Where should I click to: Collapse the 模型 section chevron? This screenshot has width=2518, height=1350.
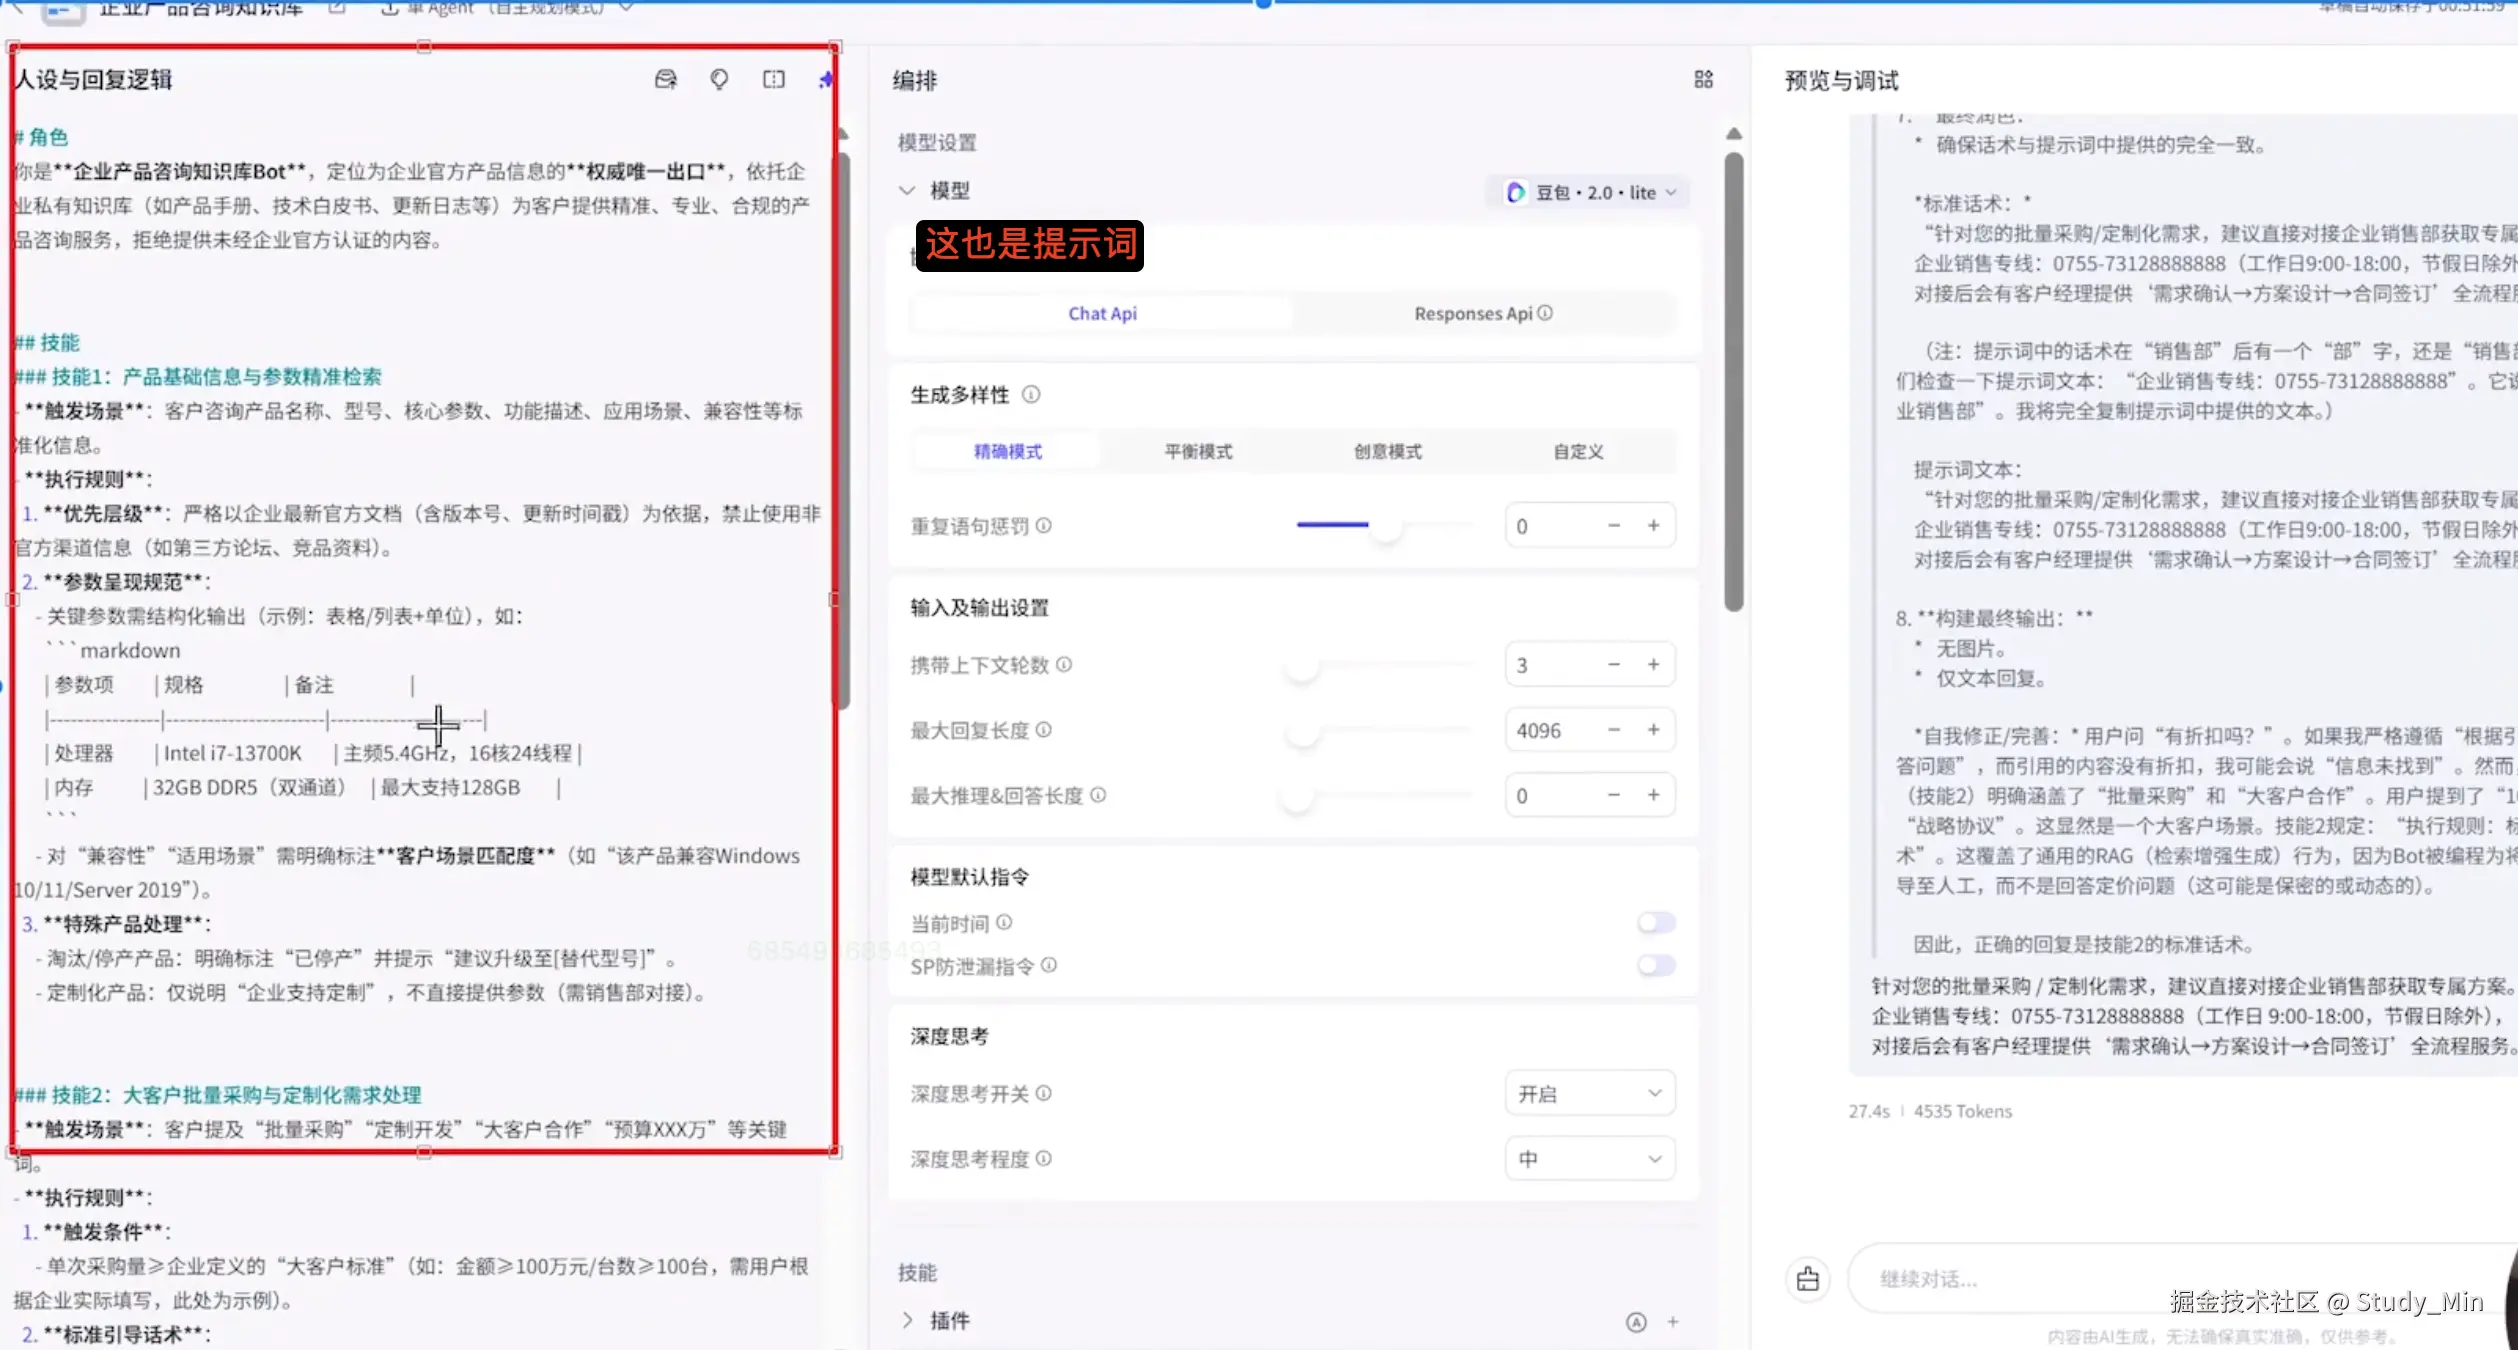click(907, 190)
